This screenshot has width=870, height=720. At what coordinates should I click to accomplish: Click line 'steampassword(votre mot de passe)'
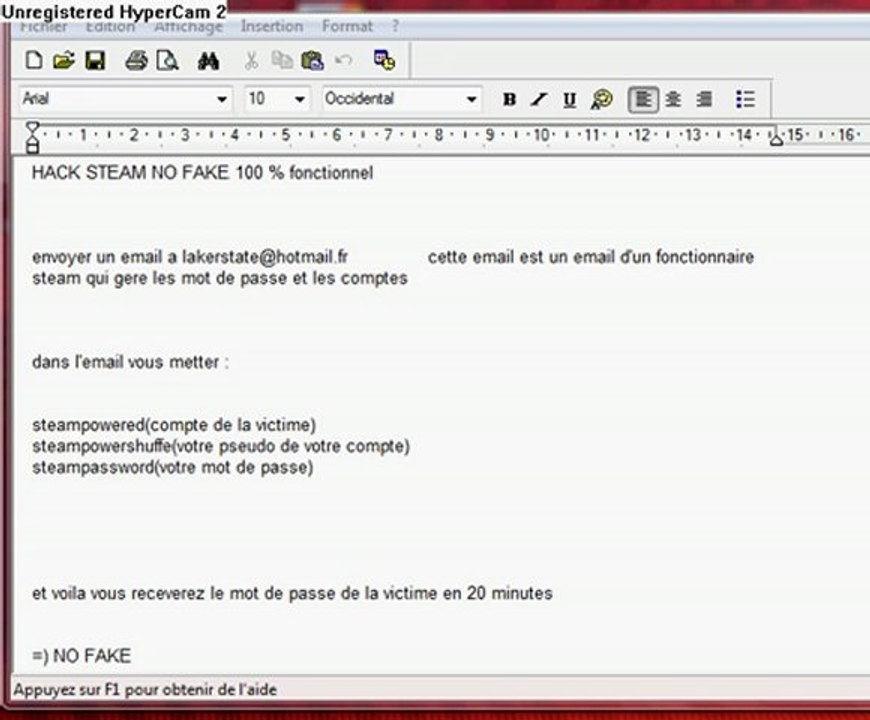pyautogui.click(x=173, y=468)
